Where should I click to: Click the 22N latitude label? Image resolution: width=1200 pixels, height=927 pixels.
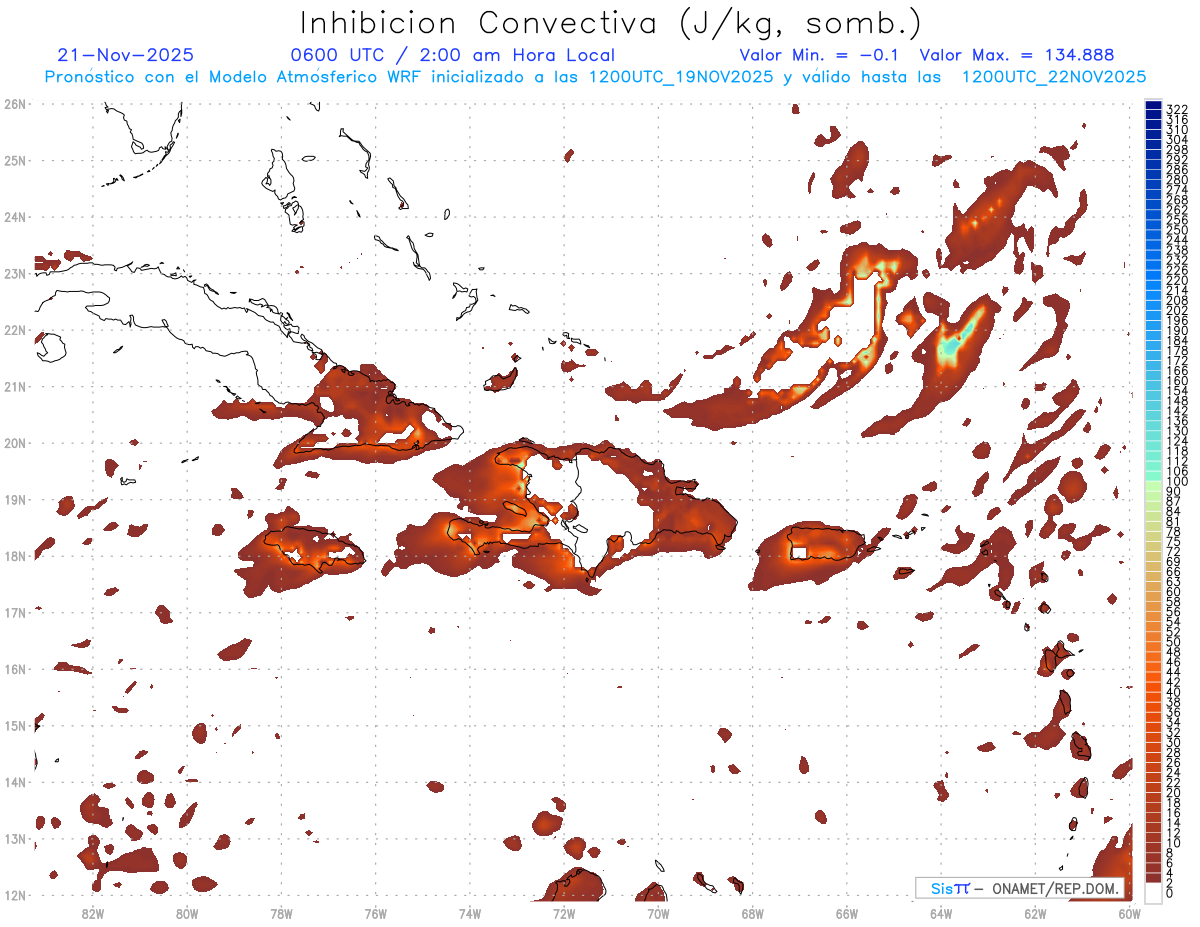click(x=15, y=330)
